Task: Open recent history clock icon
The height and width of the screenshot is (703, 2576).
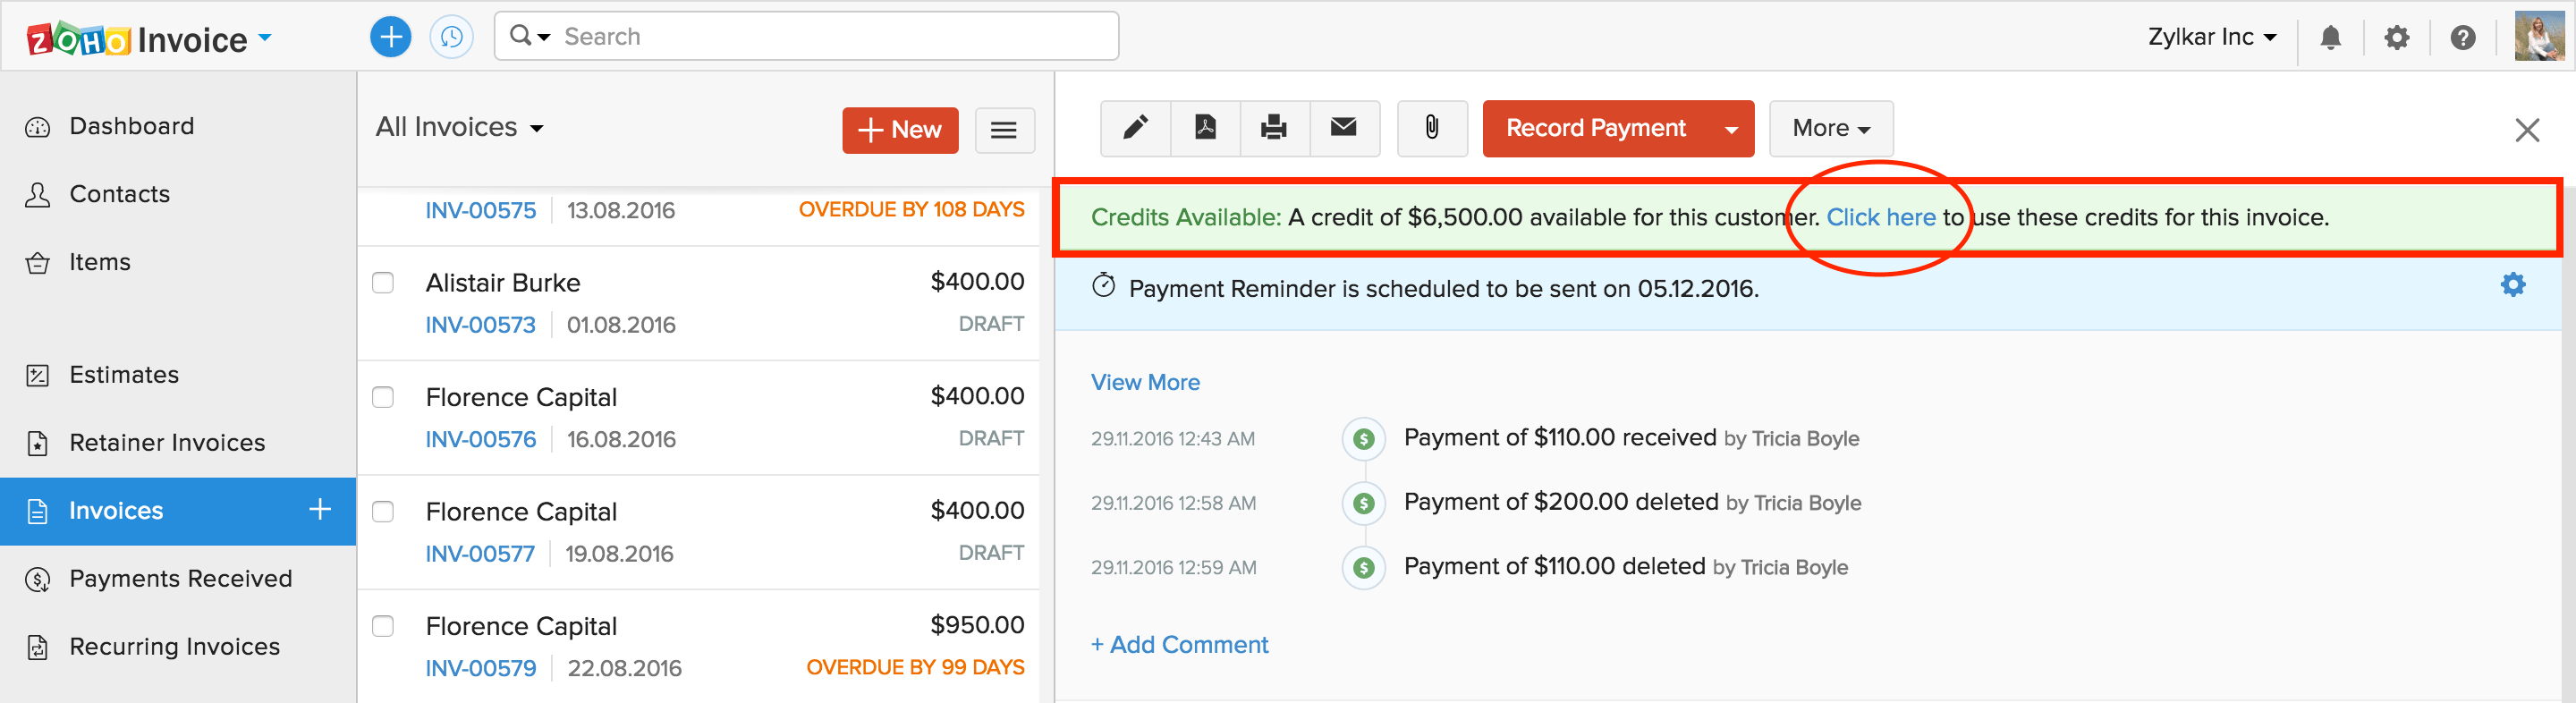Action: pyautogui.click(x=451, y=37)
